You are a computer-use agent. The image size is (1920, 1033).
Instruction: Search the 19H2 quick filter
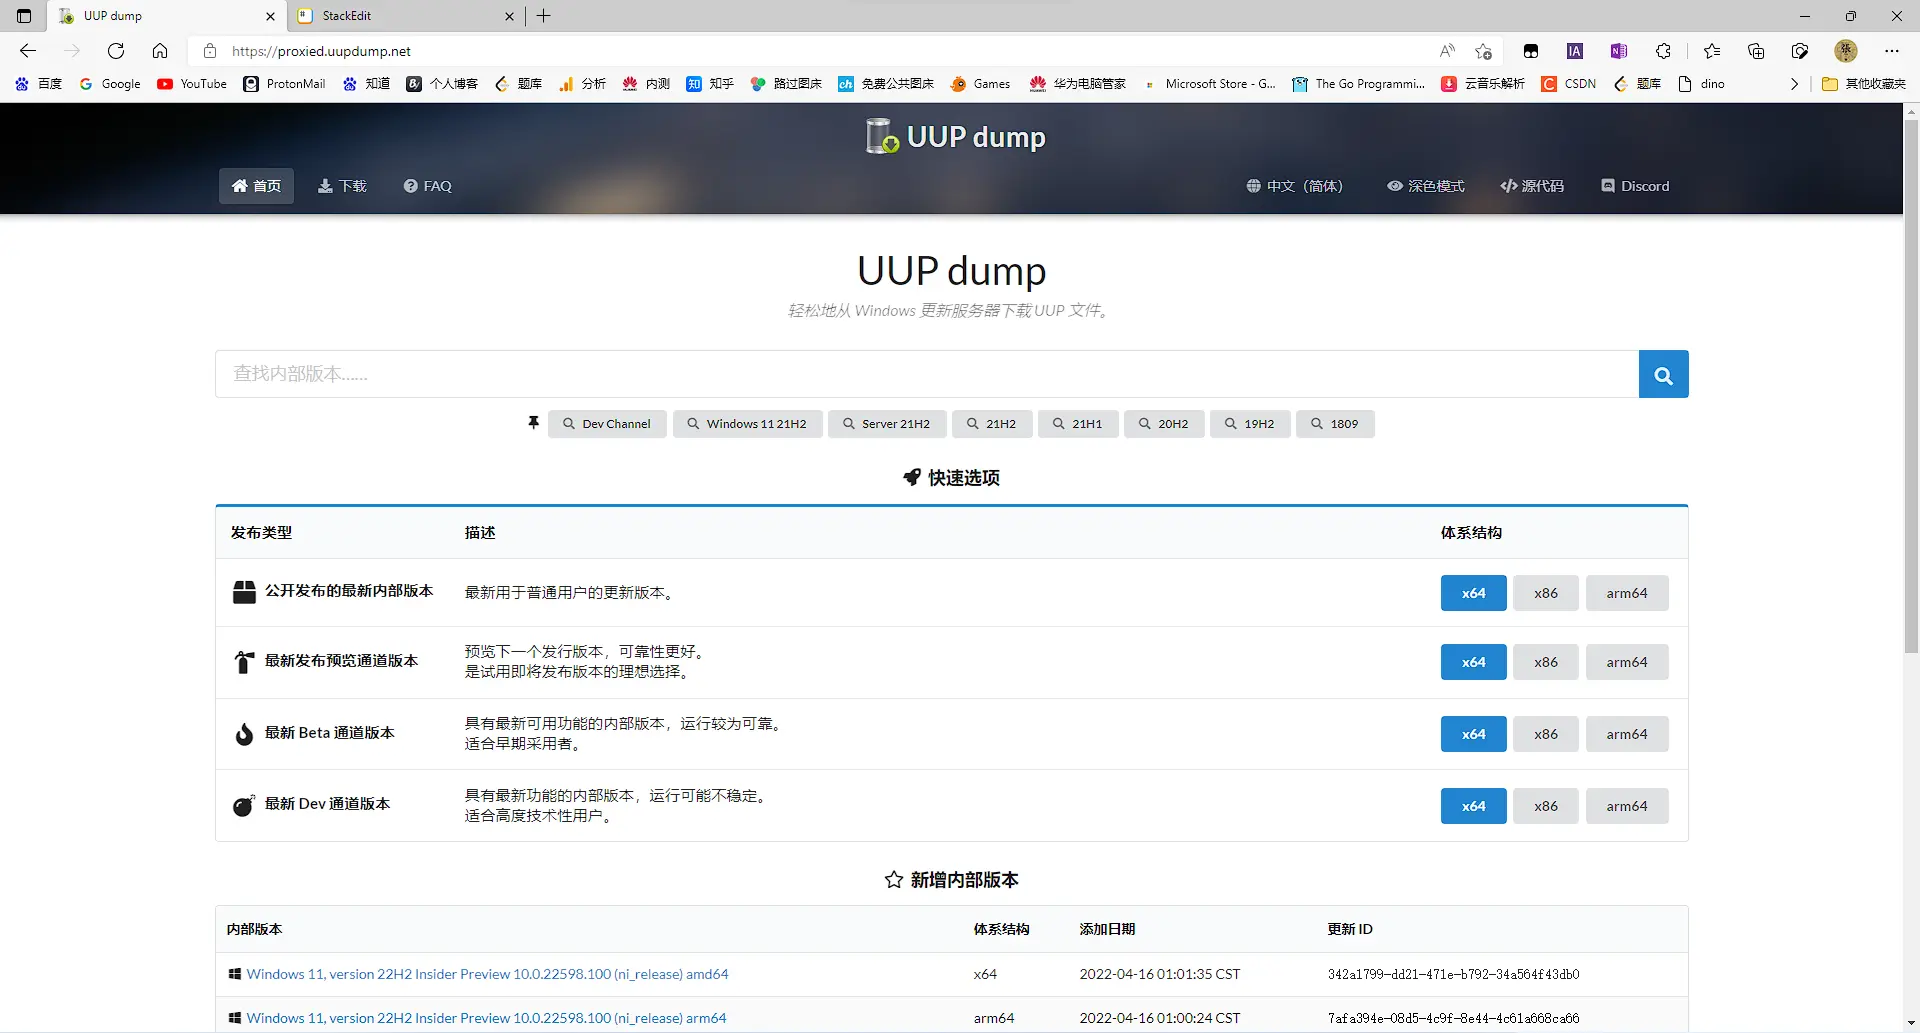pos(1250,424)
